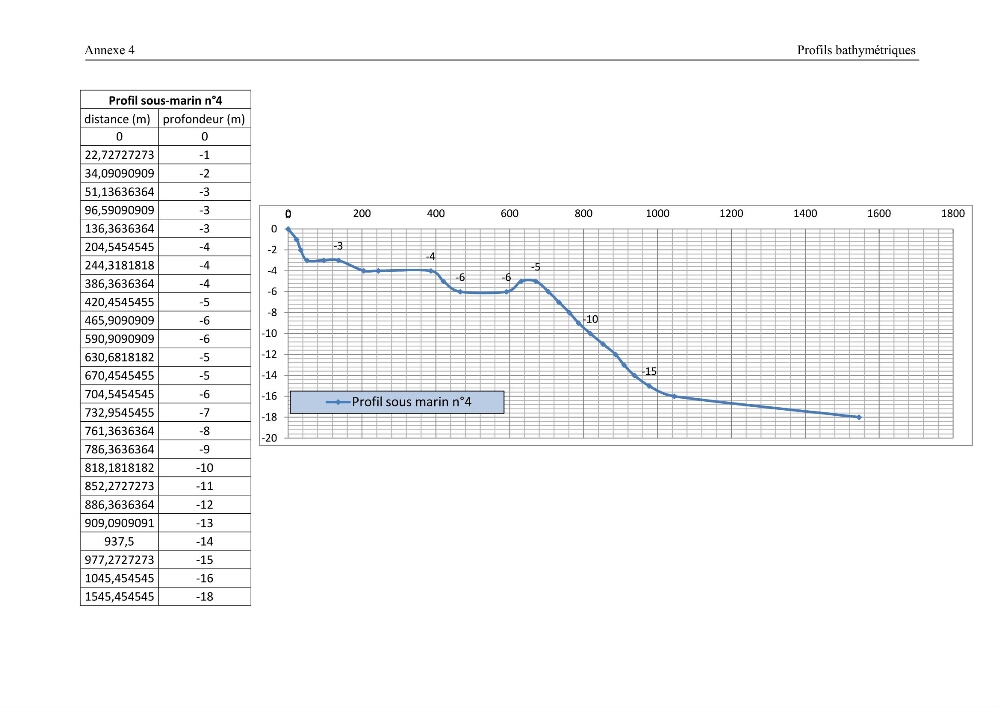
Task: Select the chart legend "Profil sous marin n°4"
Action: tap(397, 402)
